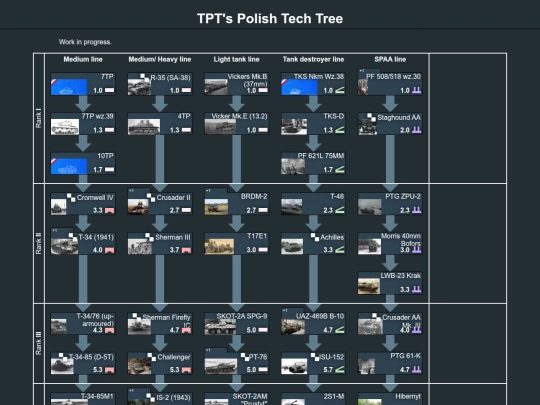Click the medium tank icon on Cromwell IV card
Image resolution: width=540 pixels, height=405 pixels.
pyautogui.click(x=110, y=210)
